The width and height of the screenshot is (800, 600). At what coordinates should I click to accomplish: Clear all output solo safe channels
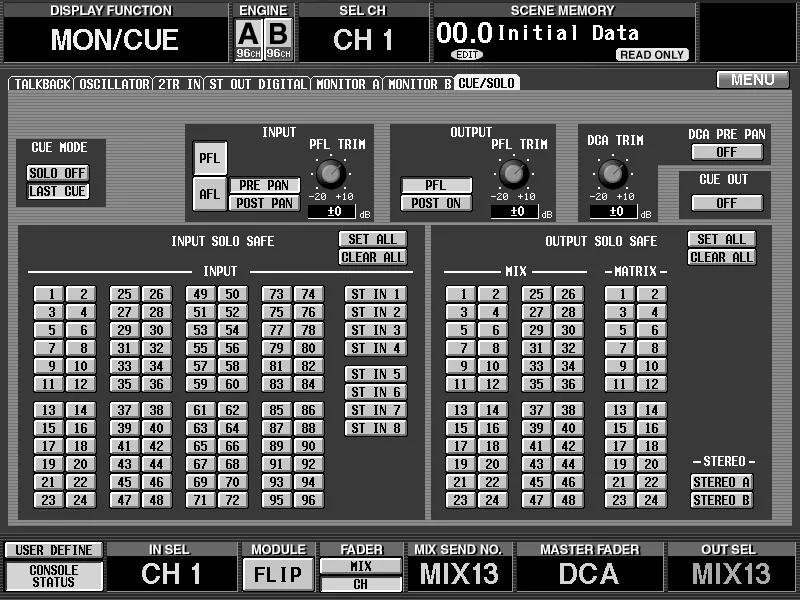click(x=721, y=257)
